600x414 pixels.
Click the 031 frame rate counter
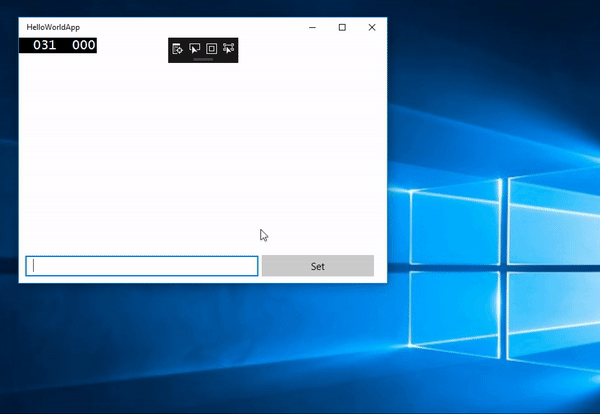[44, 46]
